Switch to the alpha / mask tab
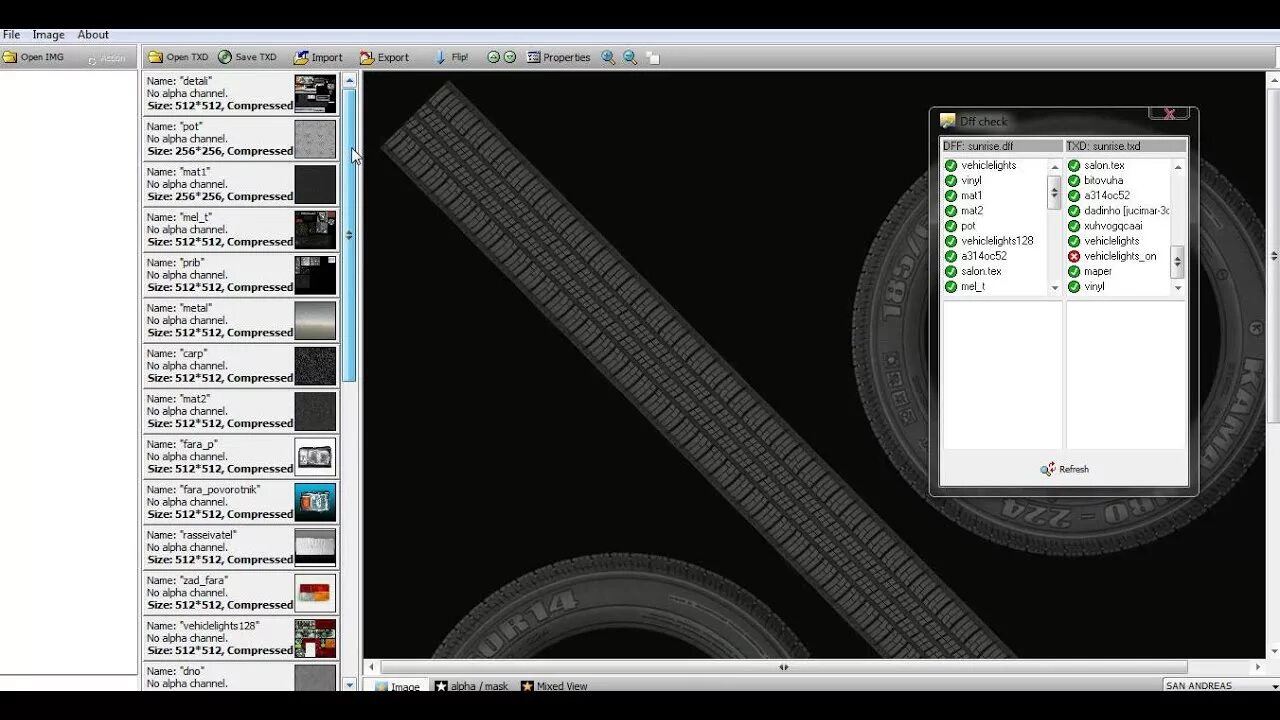This screenshot has width=1280, height=720. (x=471, y=687)
